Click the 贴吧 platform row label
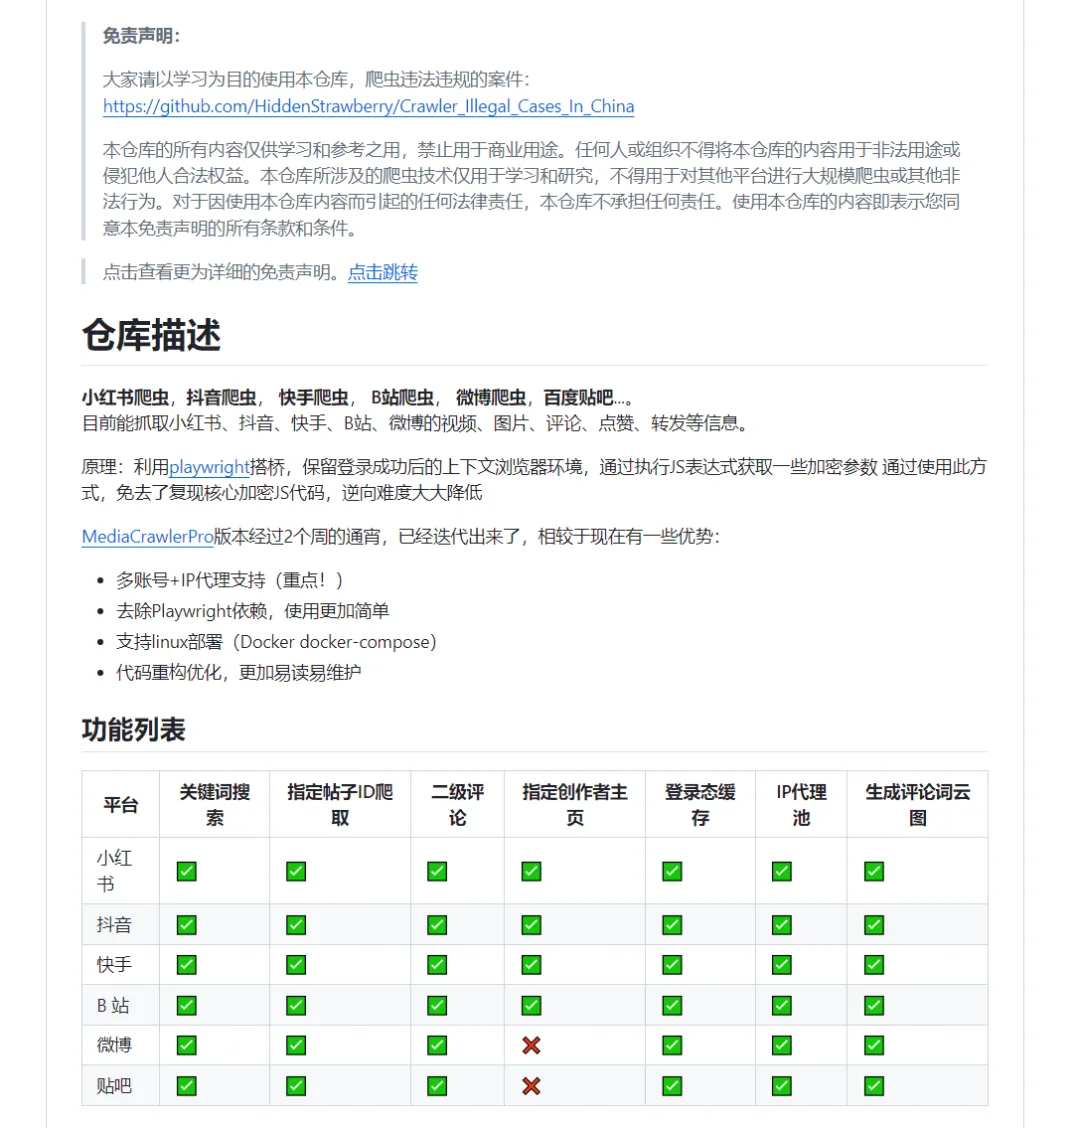Viewport: 1080px width, 1128px height. point(114,1086)
